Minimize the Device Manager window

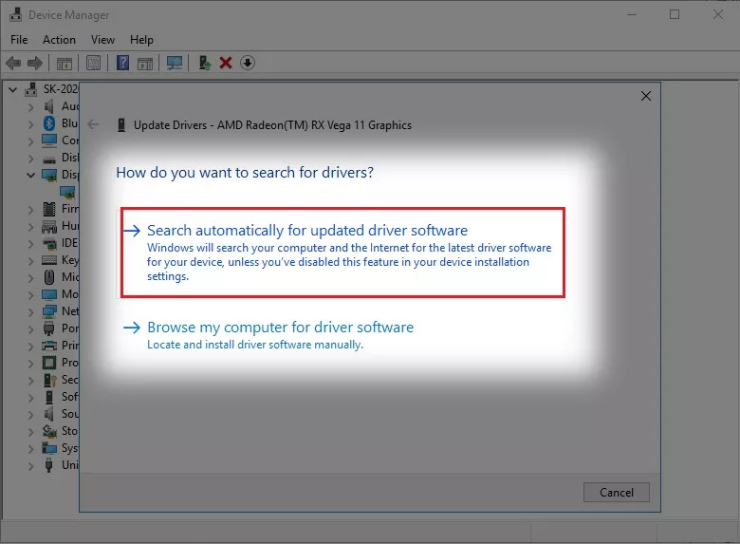[631, 15]
